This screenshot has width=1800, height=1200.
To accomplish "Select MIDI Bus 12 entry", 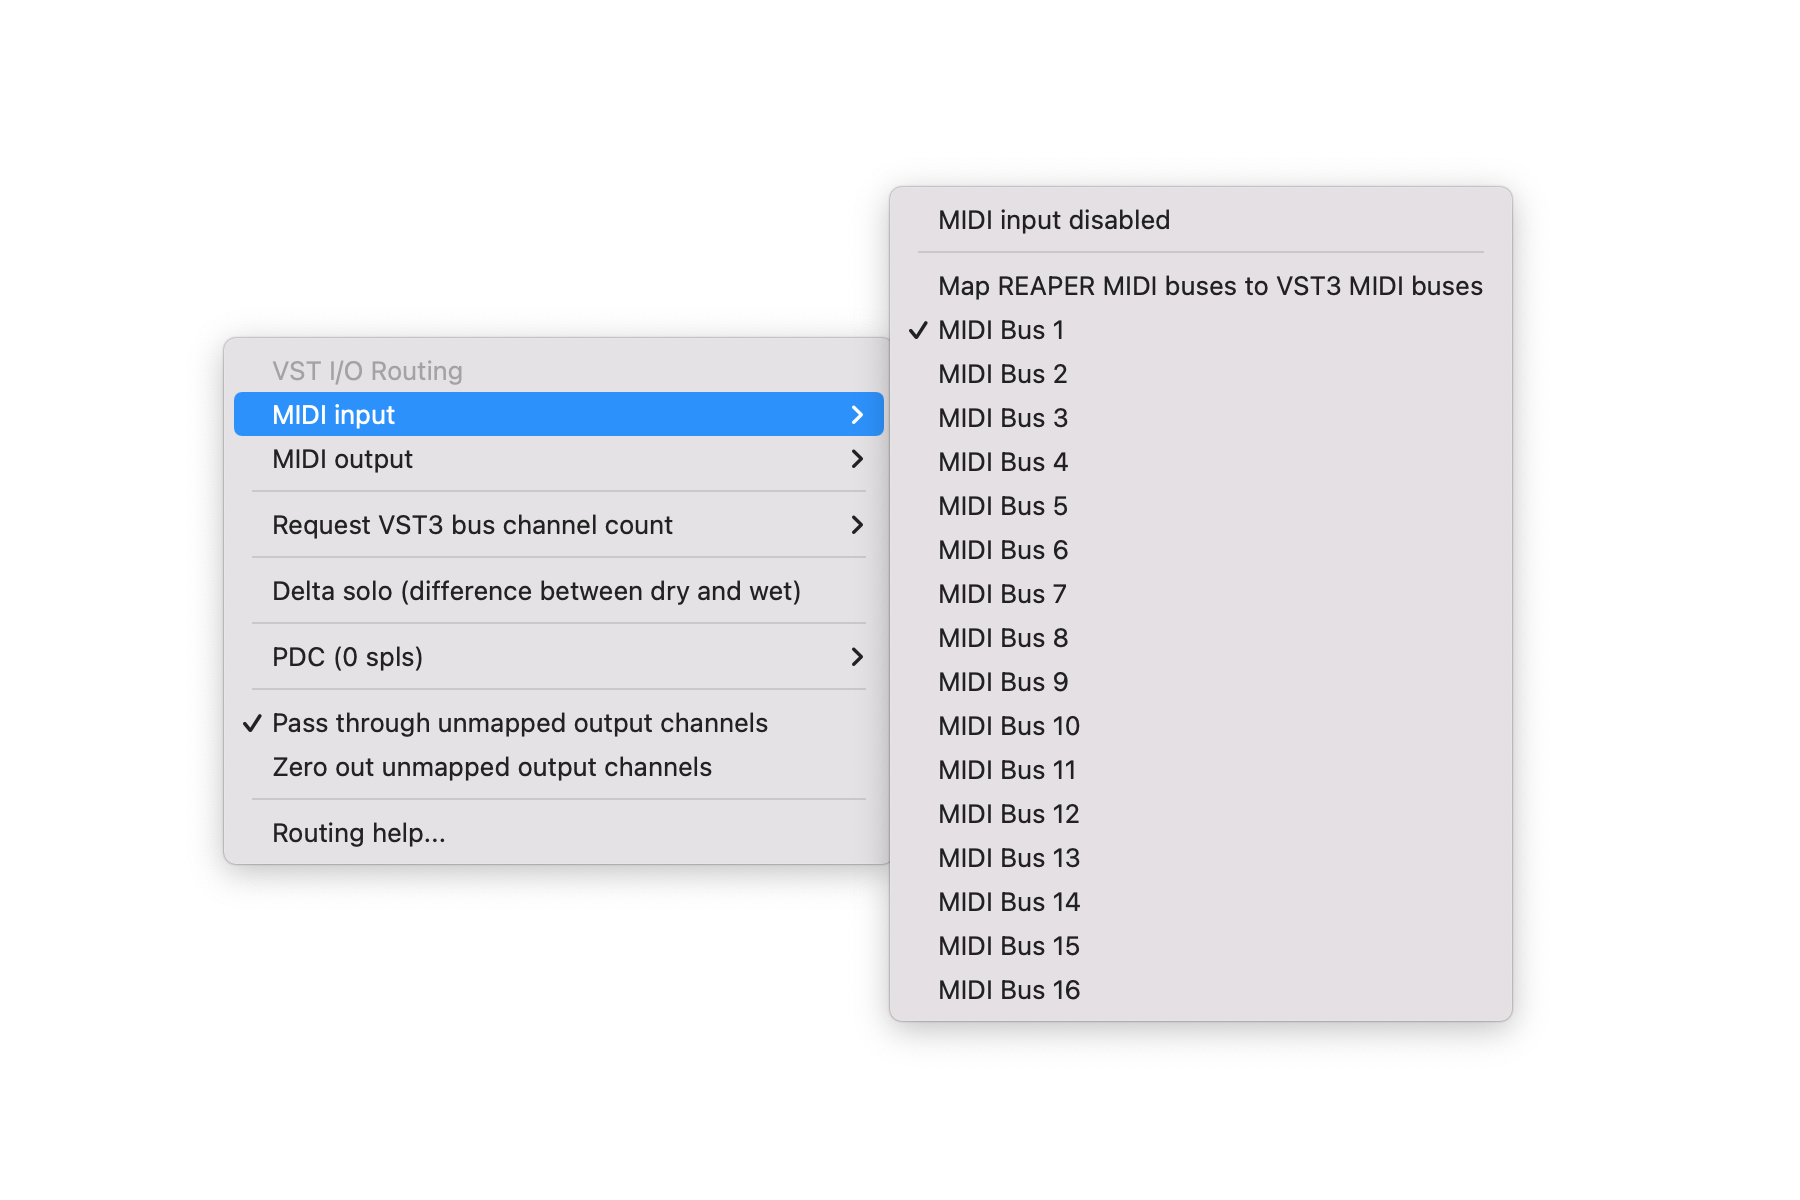I will click(1009, 814).
